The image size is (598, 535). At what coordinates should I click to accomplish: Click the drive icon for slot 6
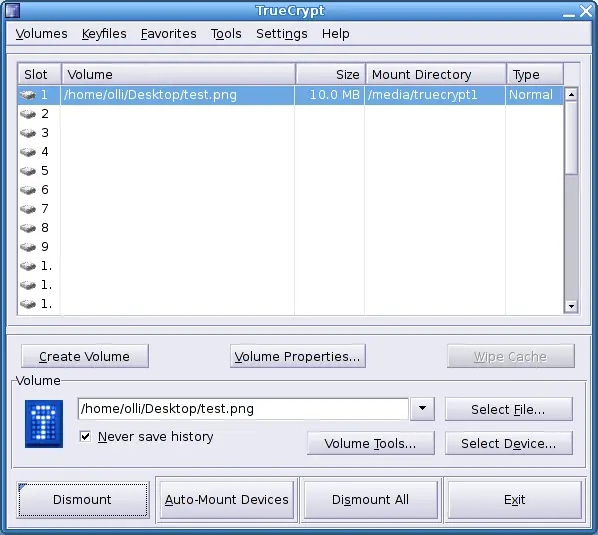click(28, 190)
